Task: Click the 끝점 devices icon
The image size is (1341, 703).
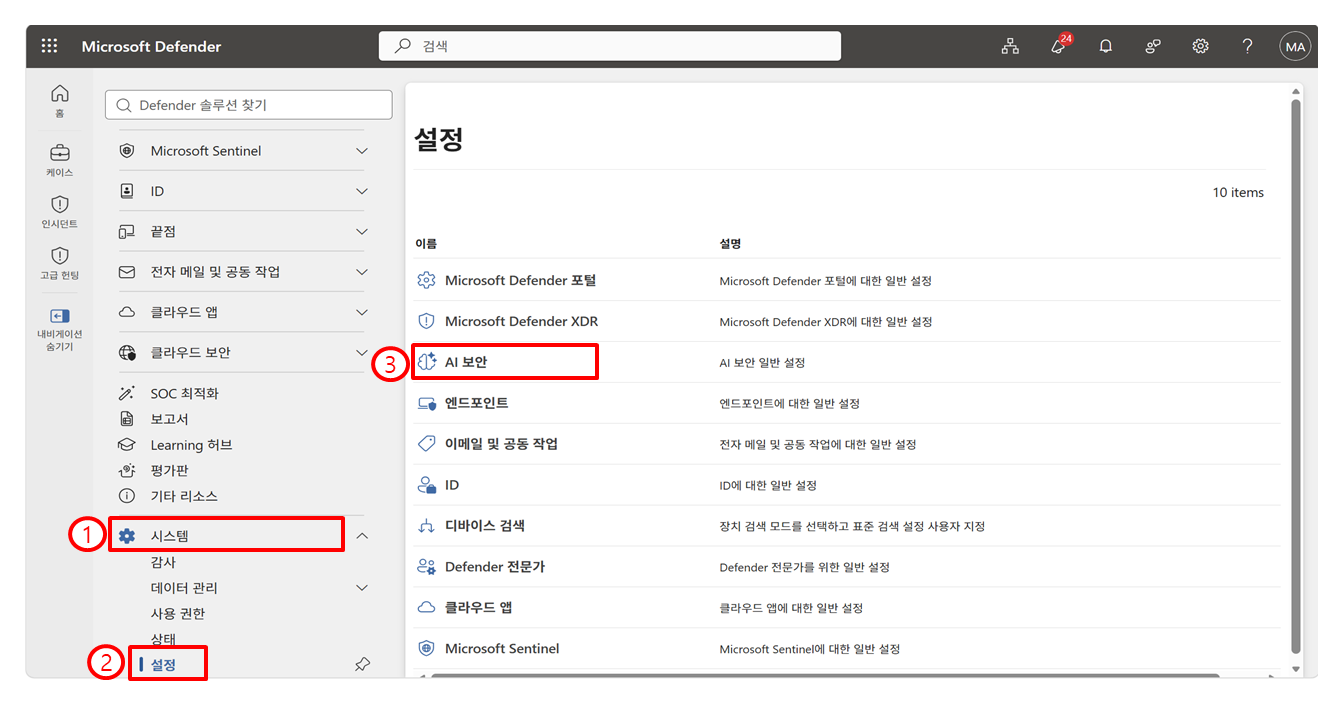Action: click(x=127, y=231)
